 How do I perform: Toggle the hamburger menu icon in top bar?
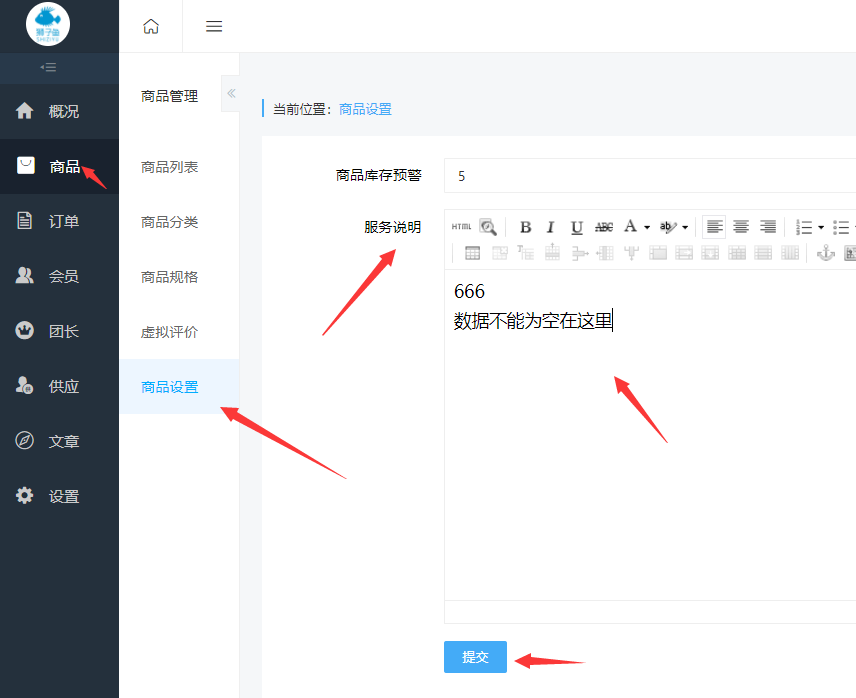click(214, 26)
